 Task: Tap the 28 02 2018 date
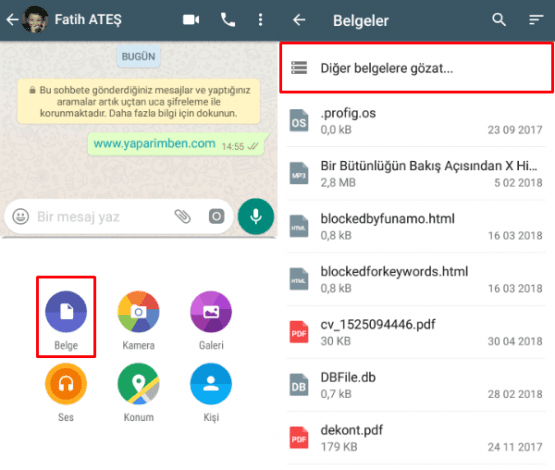pyautogui.click(x=515, y=394)
